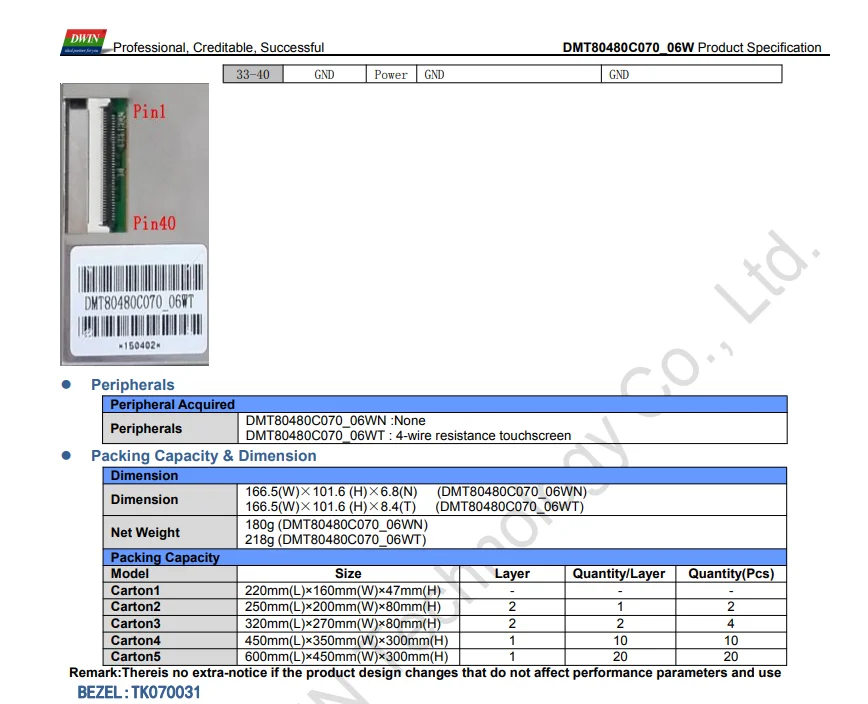Click Carton4 Quantity/Layer value '10'
The height and width of the screenshot is (704, 868).
pyautogui.click(x=620, y=640)
